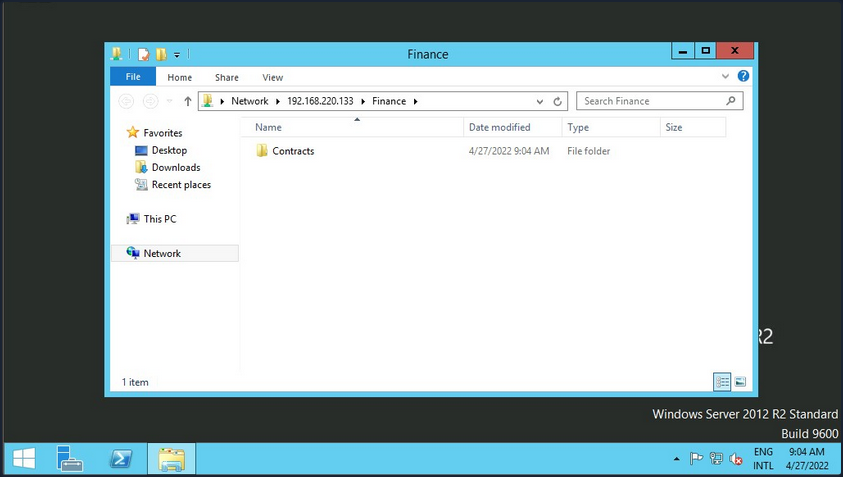This screenshot has height=477, width=843.
Task: Show hidden tray icons
Action: tap(677, 459)
